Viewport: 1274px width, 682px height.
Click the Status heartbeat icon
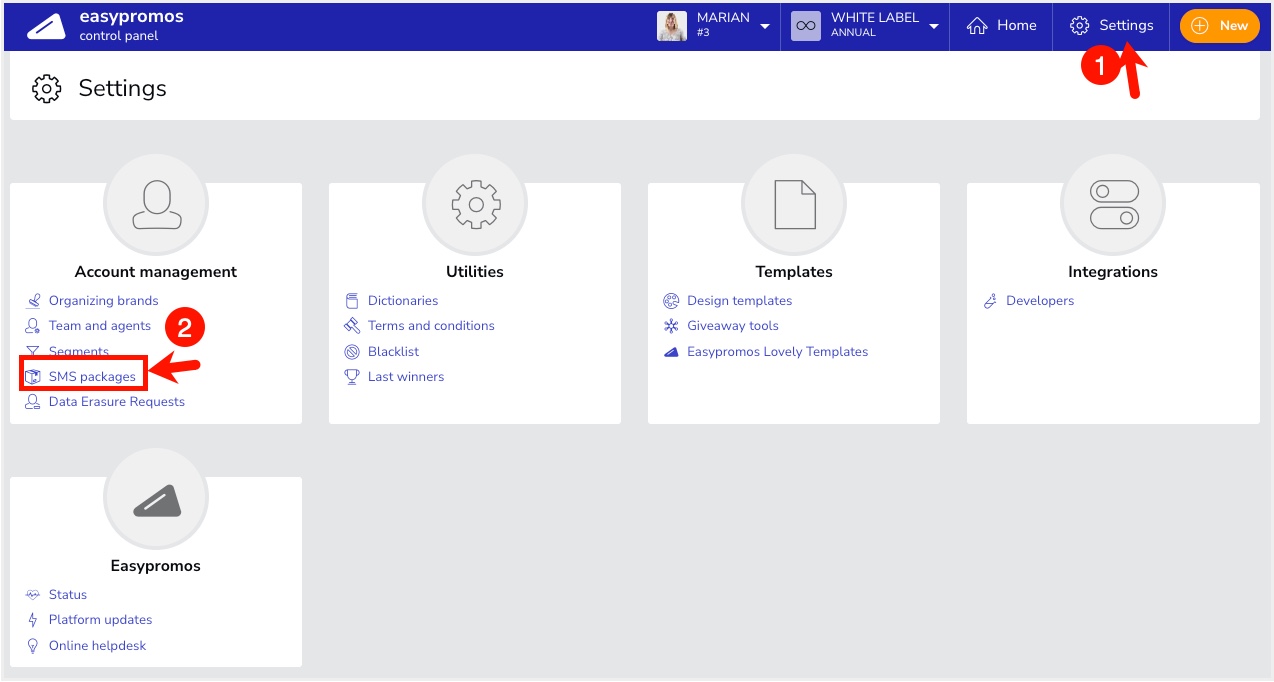33,595
